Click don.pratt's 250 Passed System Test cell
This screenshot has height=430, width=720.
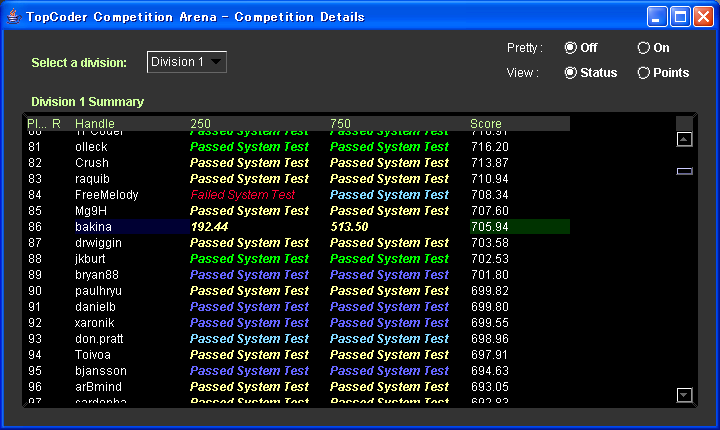coord(249,339)
